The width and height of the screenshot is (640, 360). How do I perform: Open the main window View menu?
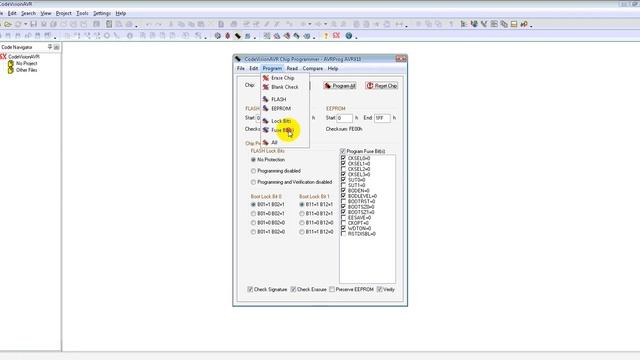coord(46,13)
